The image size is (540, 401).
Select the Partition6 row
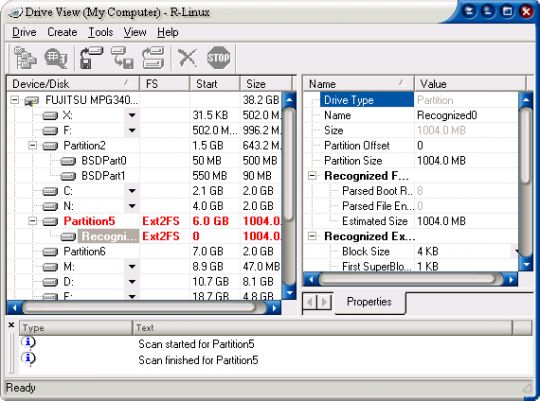point(145,251)
